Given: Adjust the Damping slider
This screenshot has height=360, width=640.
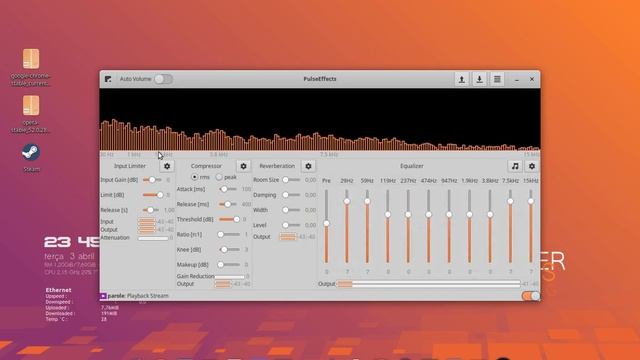Looking at the screenshot, I should 292,195.
